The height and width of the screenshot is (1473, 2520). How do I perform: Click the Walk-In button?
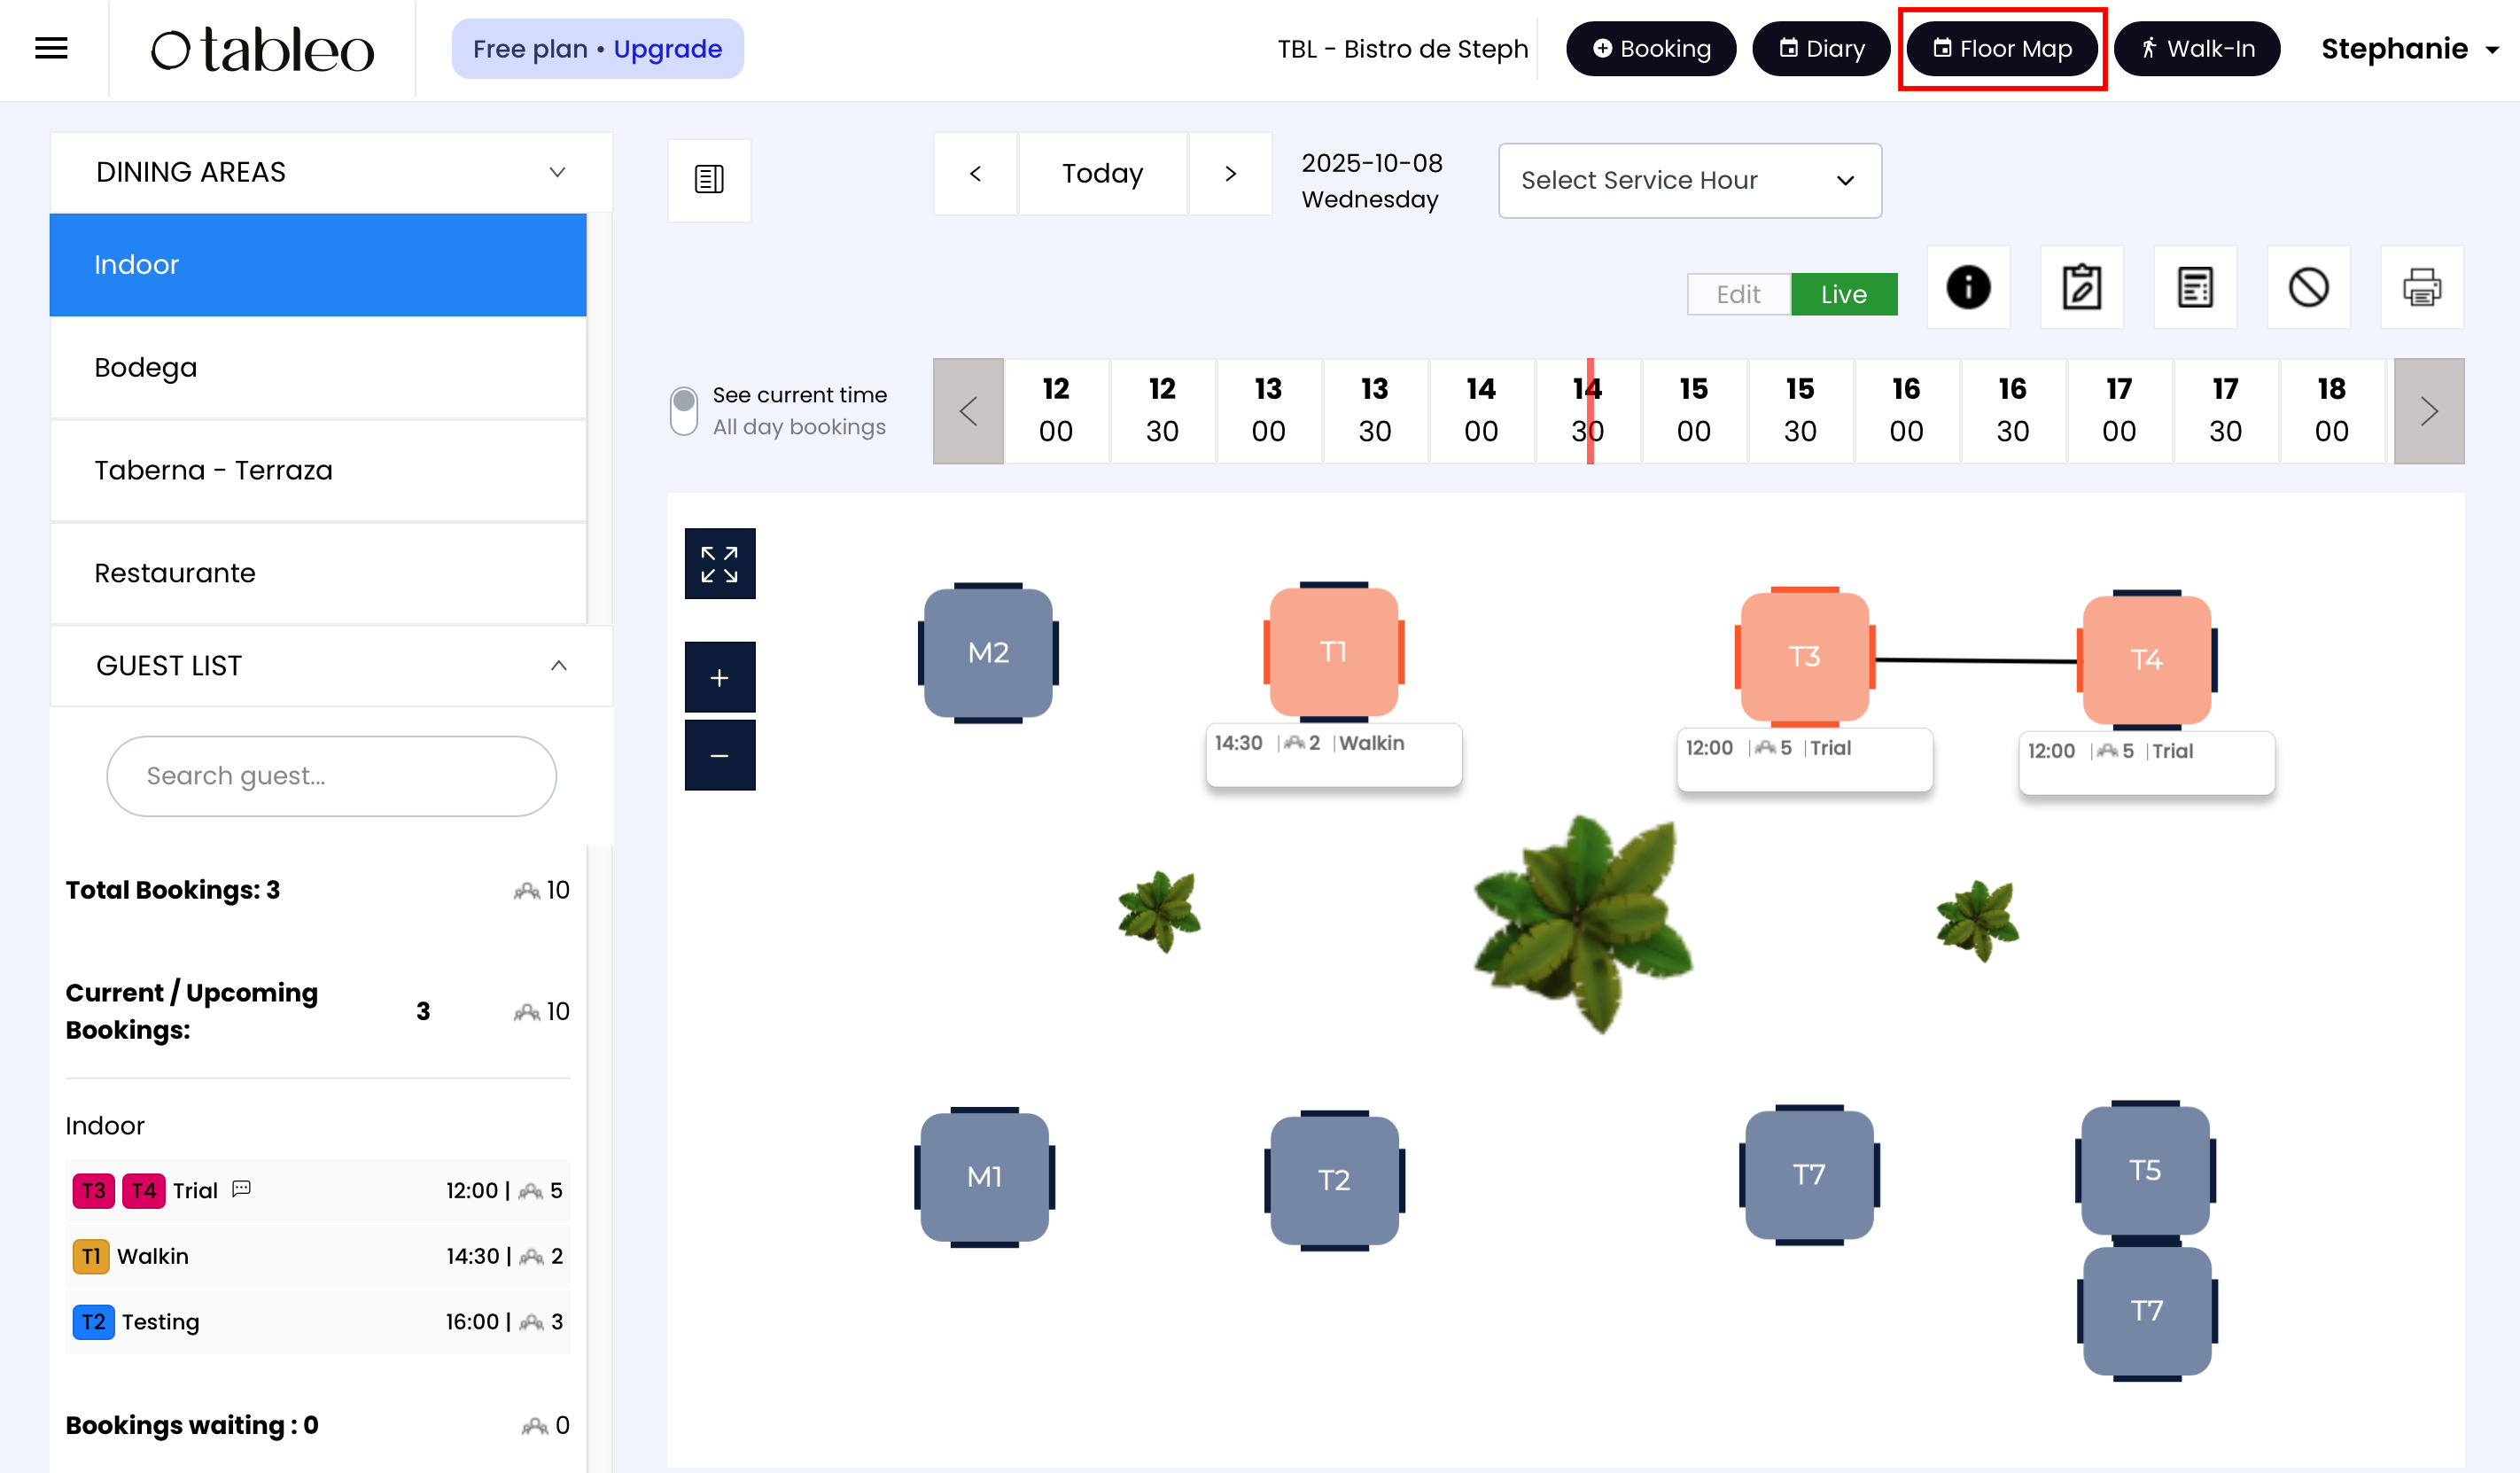pyautogui.click(x=2197, y=49)
